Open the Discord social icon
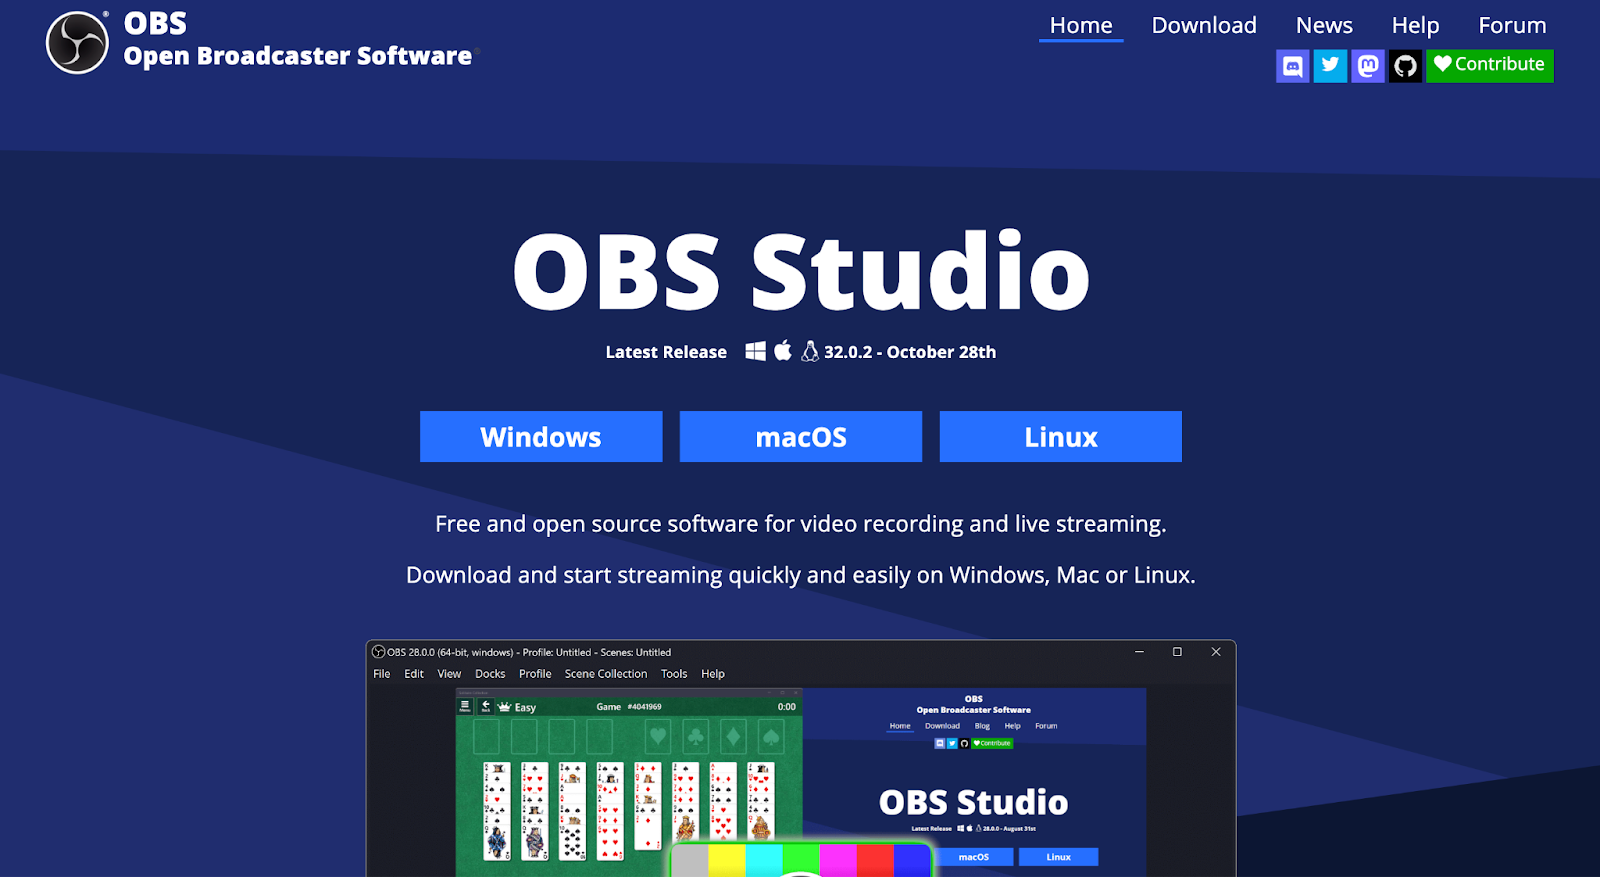 click(1292, 66)
